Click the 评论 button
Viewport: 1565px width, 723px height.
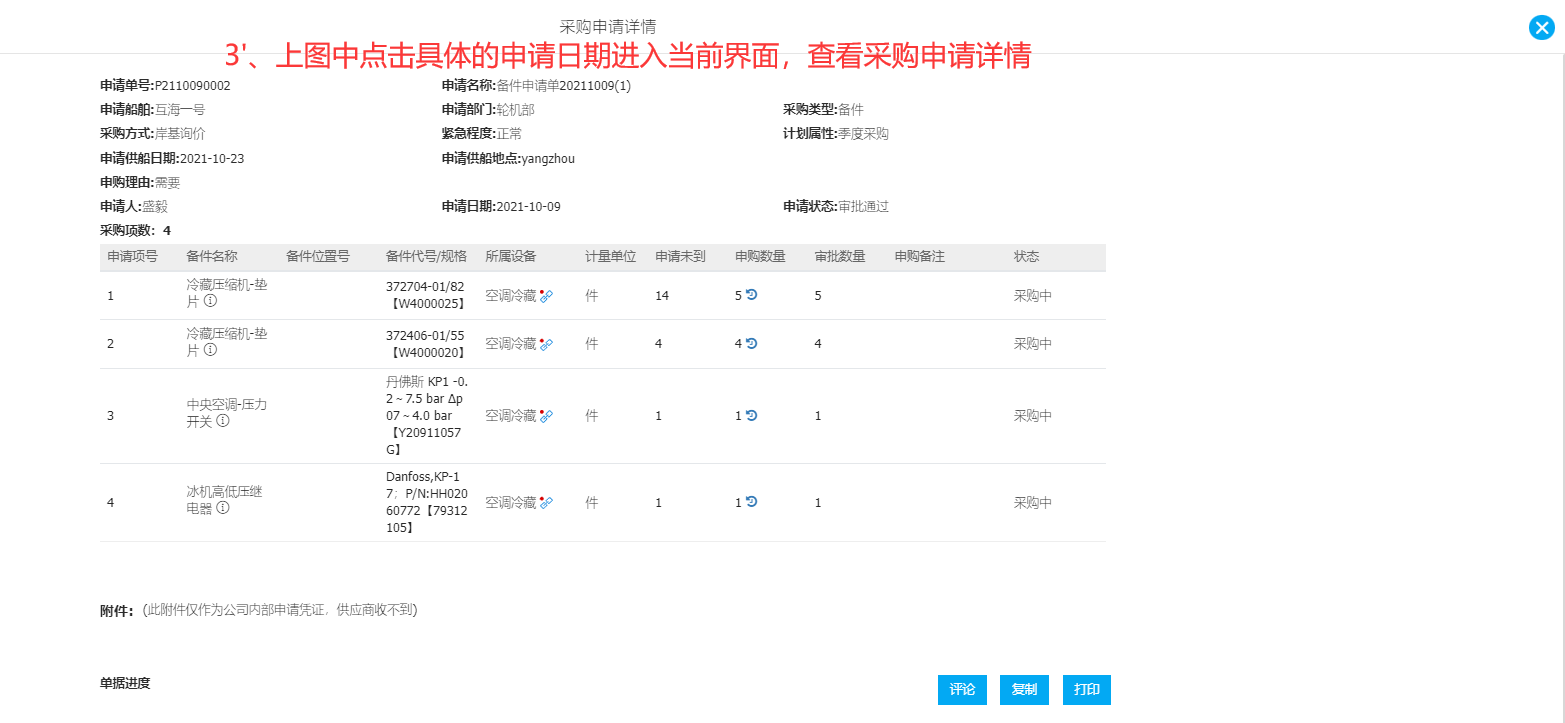coord(962,690)
